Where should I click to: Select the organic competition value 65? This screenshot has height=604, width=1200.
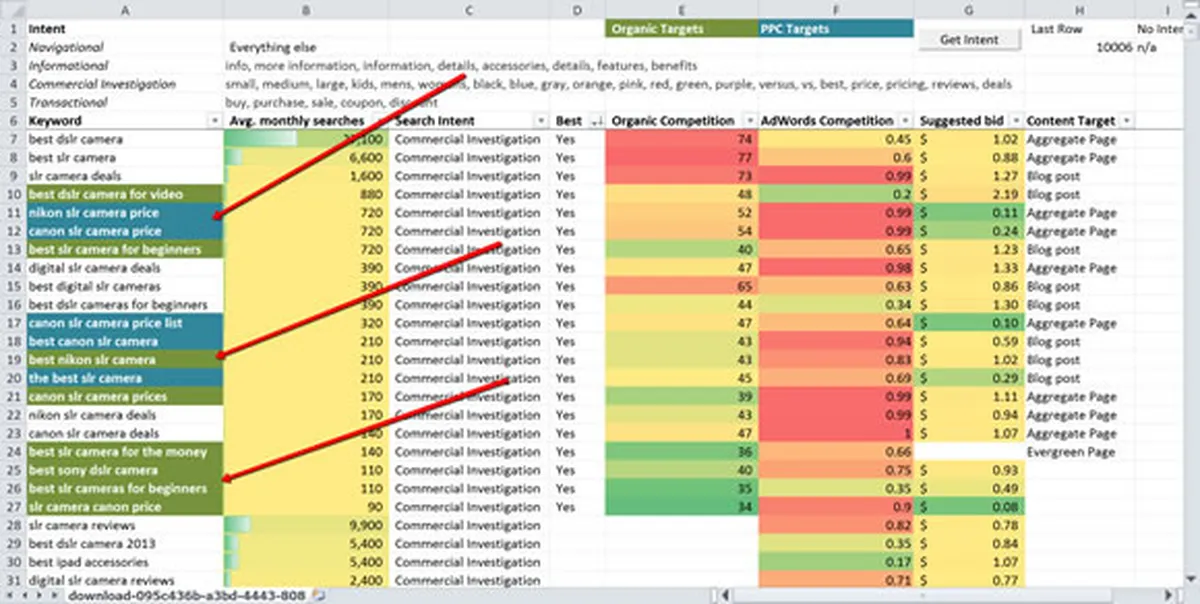pyautogui.click(x=682, y=286)
